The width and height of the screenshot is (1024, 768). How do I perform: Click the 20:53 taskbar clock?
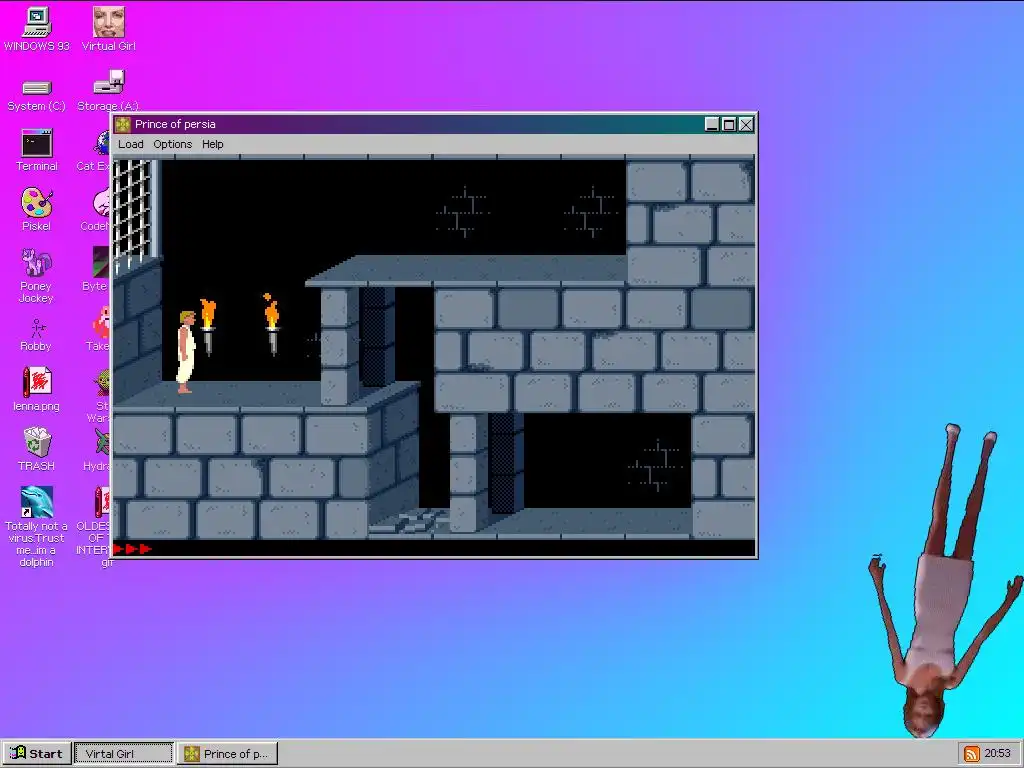[997, 754]
